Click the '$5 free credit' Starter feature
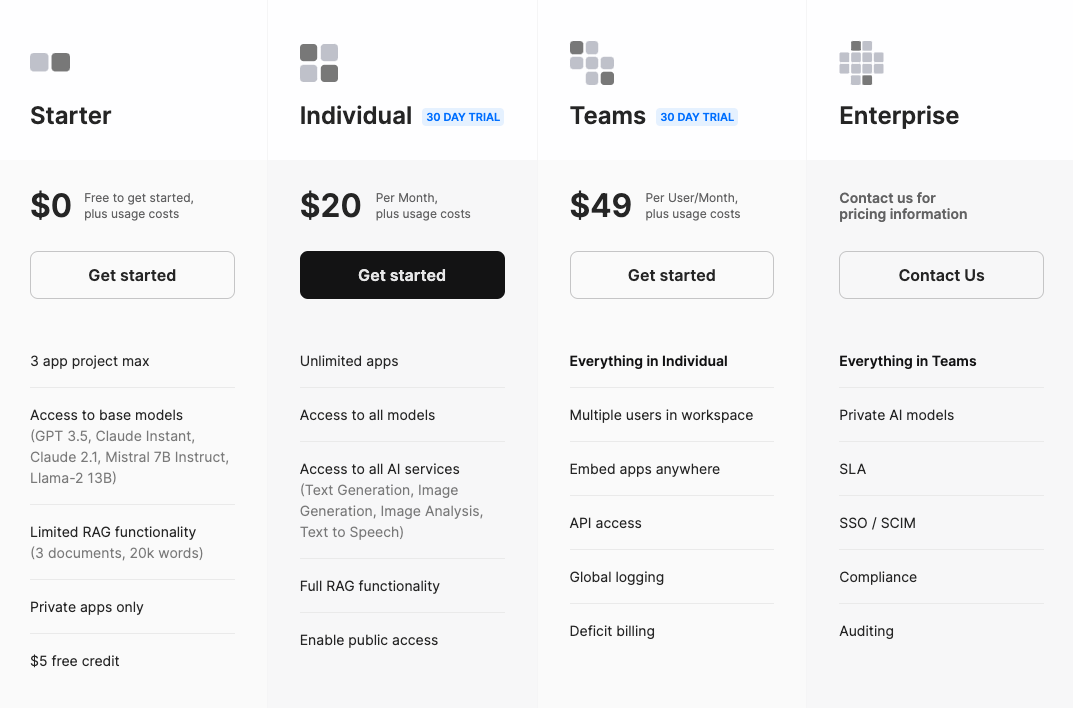1073x708 pixels. pyautogui.click(x=75, y=661)
